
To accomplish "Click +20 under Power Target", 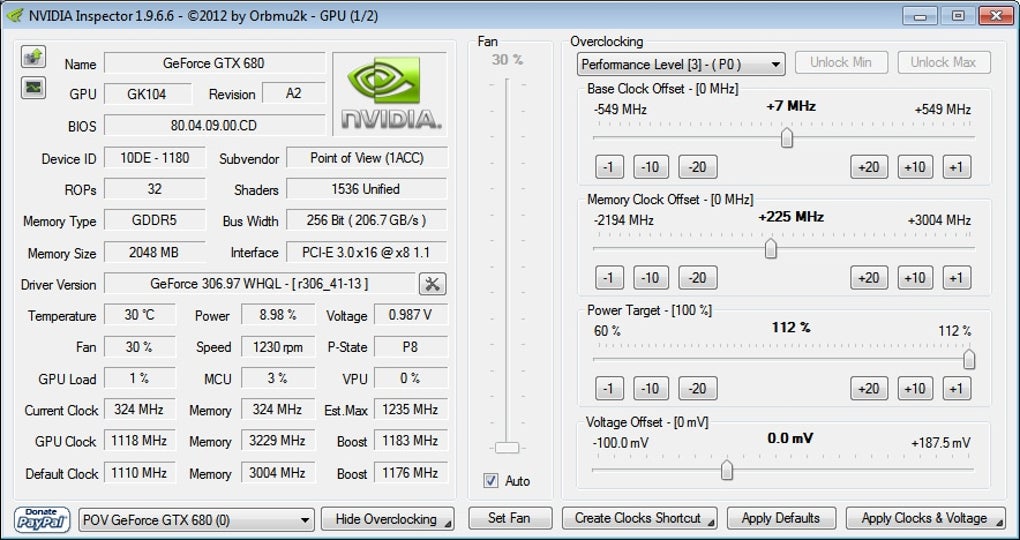I will (869, 388).
